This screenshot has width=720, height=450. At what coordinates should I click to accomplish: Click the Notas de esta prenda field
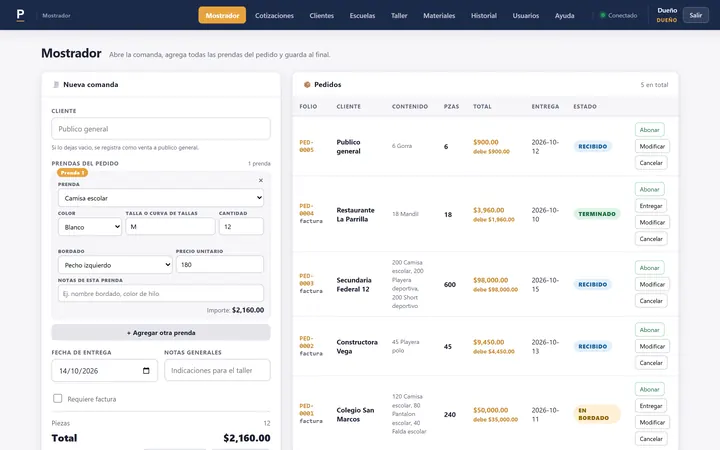161,293
